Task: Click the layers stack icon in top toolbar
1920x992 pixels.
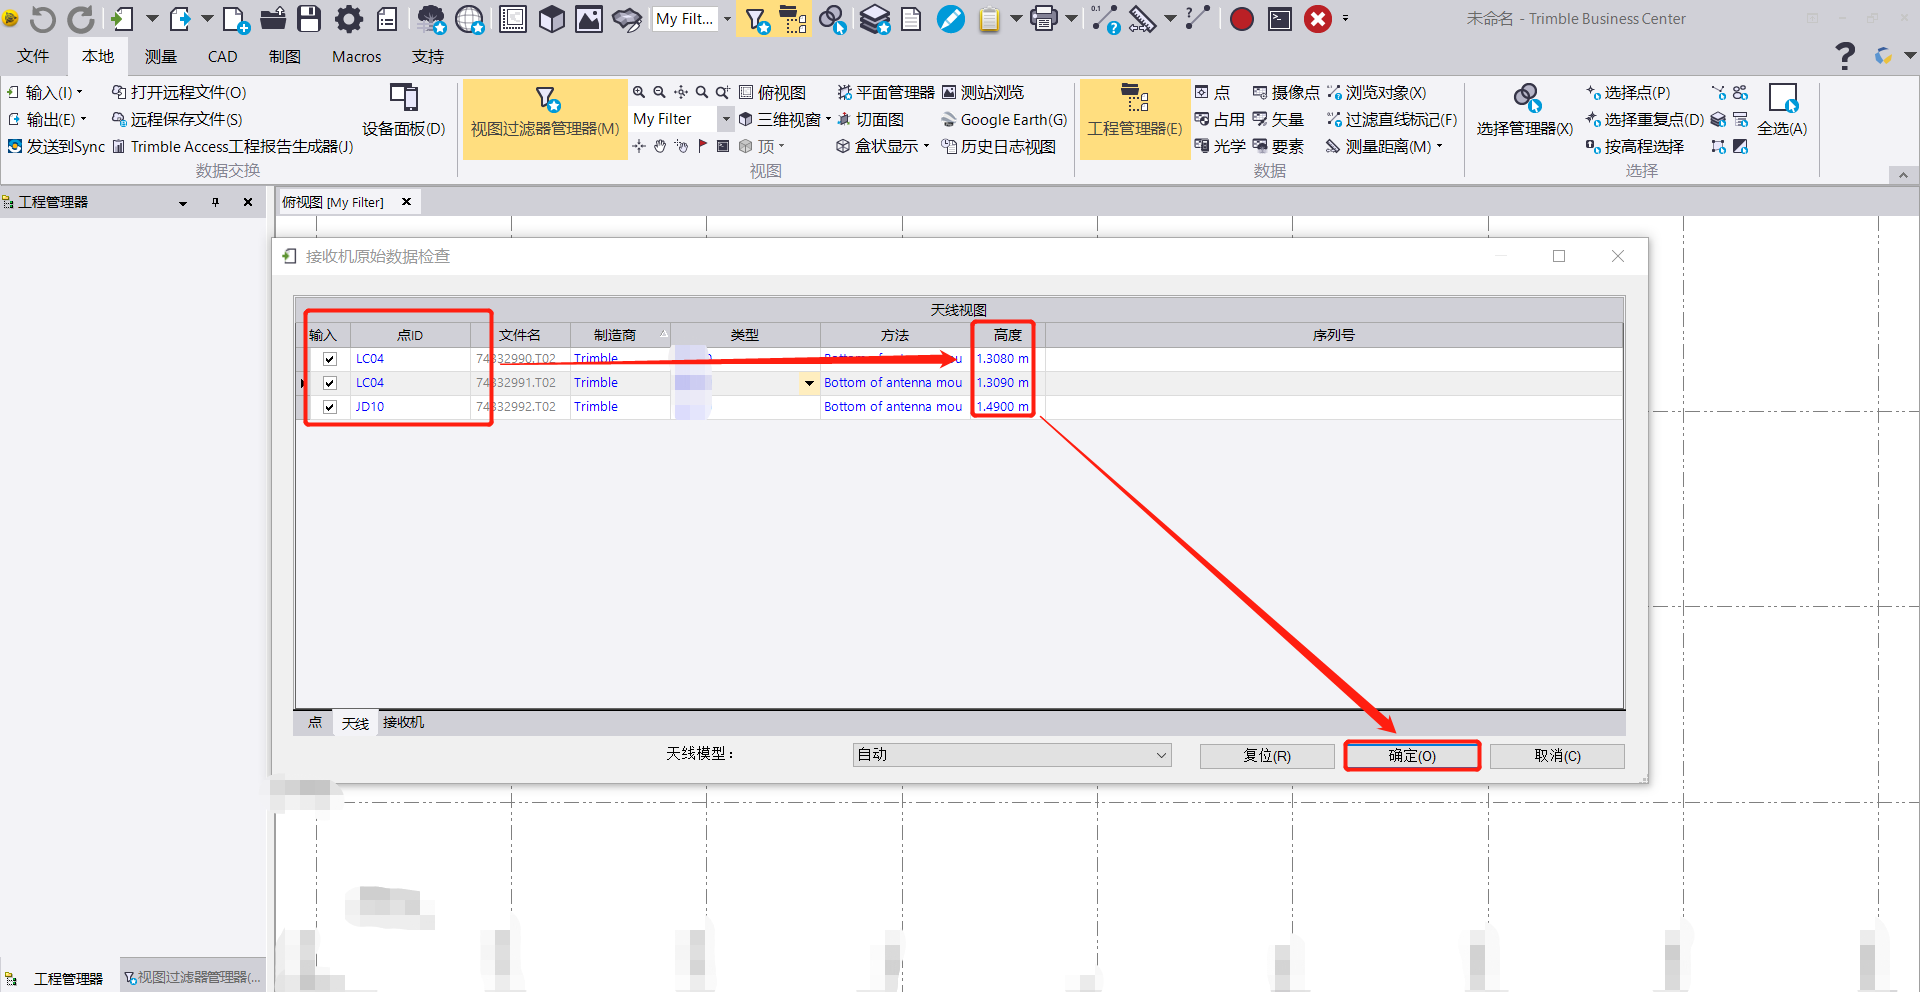Action: [x=875, y=18]
